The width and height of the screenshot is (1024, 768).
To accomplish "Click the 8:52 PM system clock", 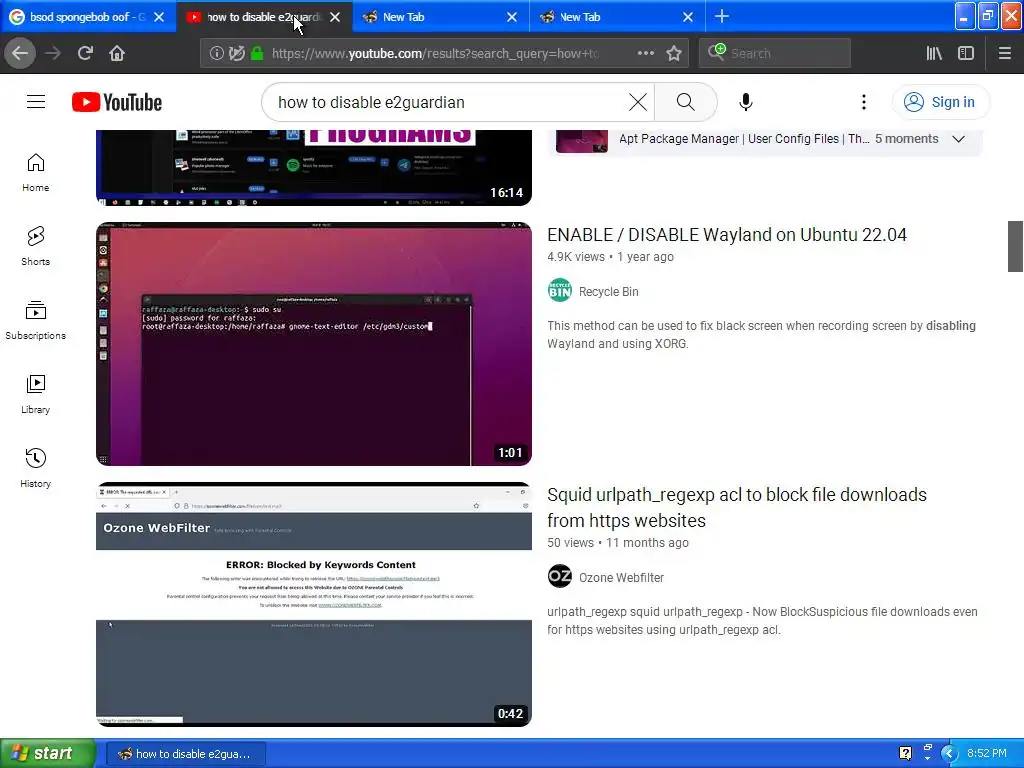I will coord(987,753).
